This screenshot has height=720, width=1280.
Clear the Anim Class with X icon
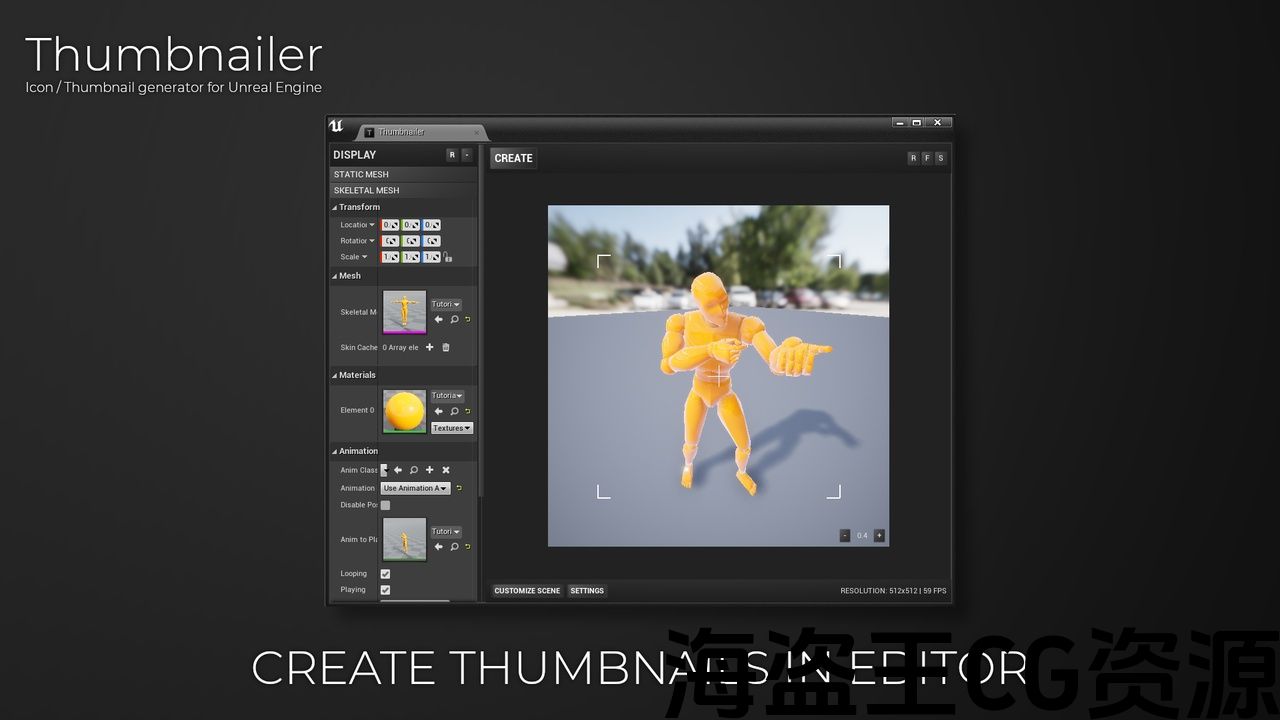point(446,470)
